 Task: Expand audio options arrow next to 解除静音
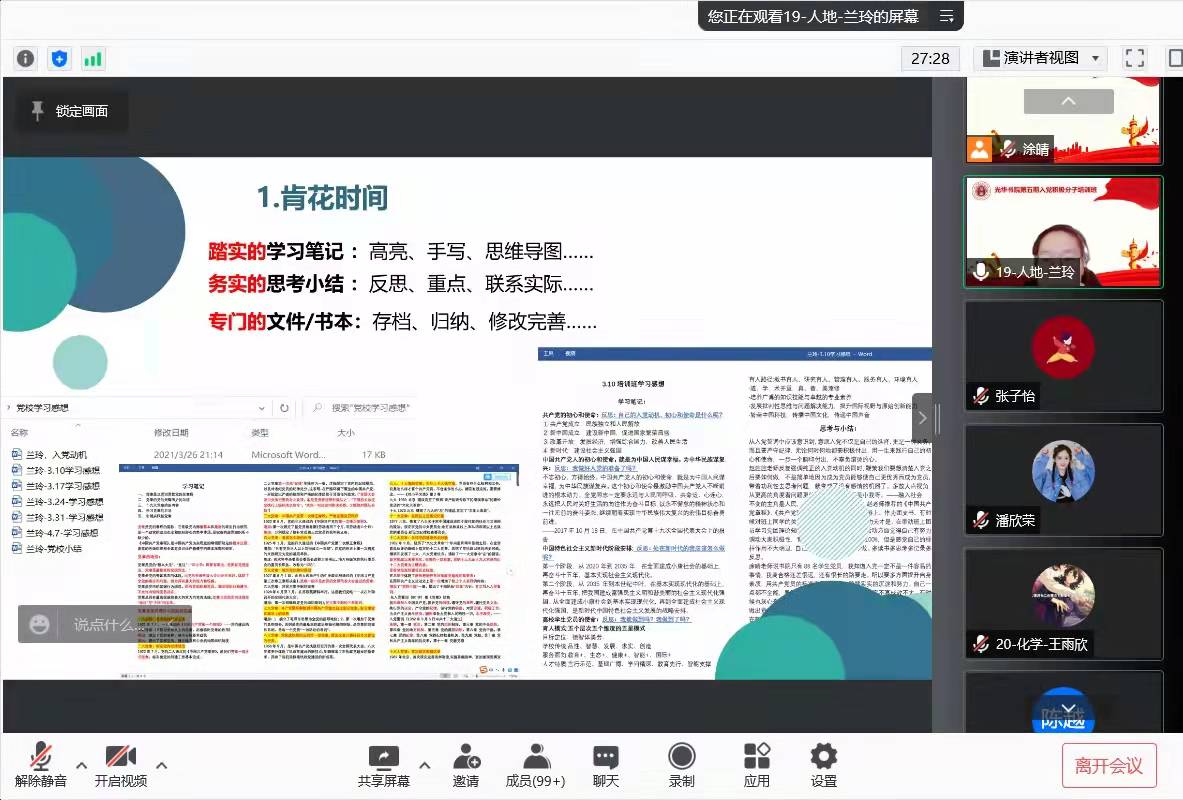pos(81,765)
